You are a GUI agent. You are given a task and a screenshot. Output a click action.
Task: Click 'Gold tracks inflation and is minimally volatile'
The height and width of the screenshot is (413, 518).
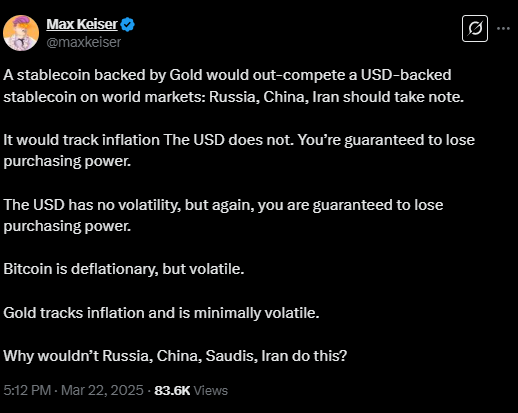tap(161, 313)
